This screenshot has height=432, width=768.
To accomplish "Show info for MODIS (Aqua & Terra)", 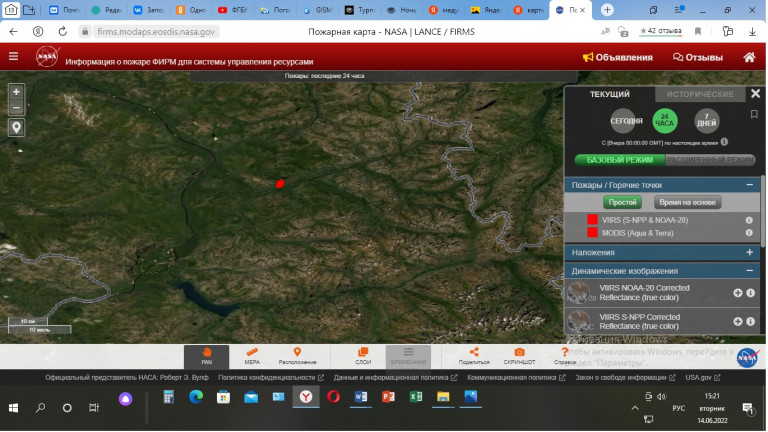I will 749,233.
